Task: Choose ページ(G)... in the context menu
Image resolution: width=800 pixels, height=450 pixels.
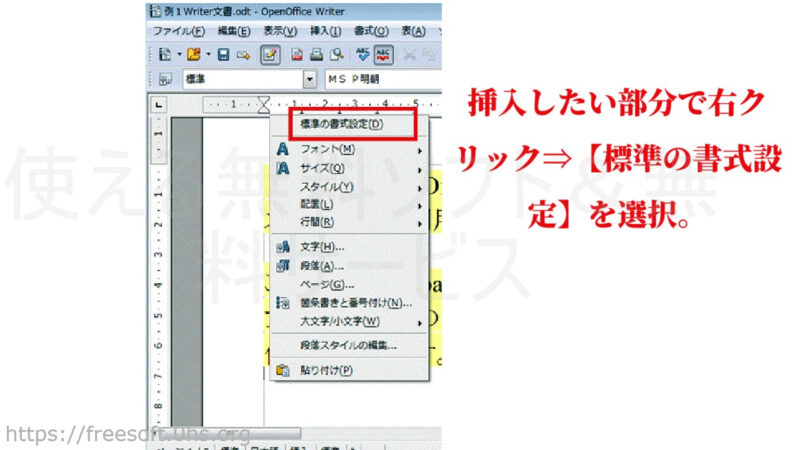Action: 350,285
